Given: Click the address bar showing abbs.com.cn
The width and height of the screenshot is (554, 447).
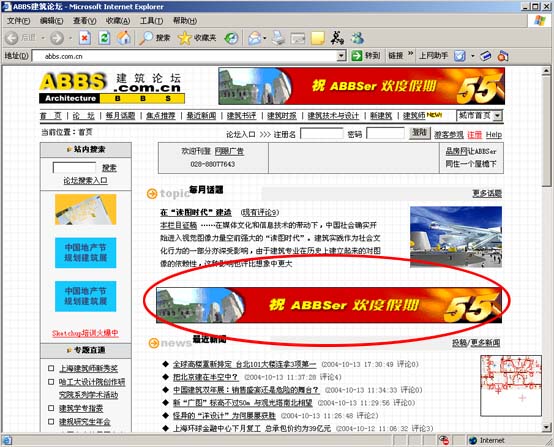Looking at the screenshot, I should point(185,56).
